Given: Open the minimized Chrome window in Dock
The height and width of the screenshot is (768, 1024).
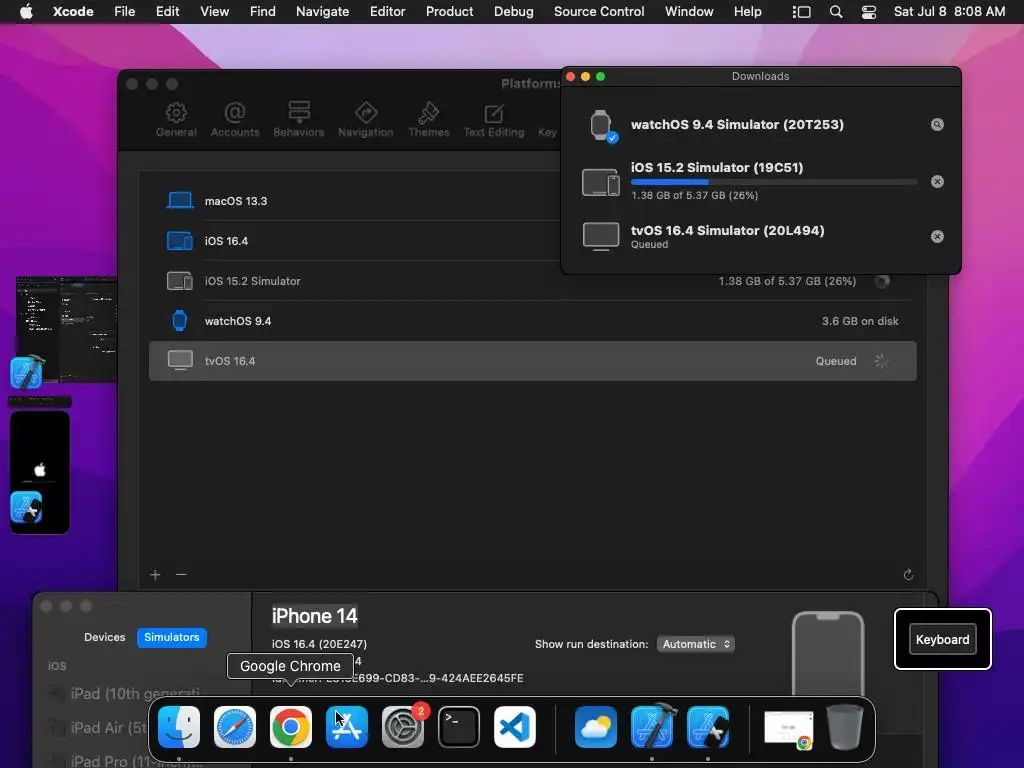Looking at the screenshot, I should click(x=789, y=729).
